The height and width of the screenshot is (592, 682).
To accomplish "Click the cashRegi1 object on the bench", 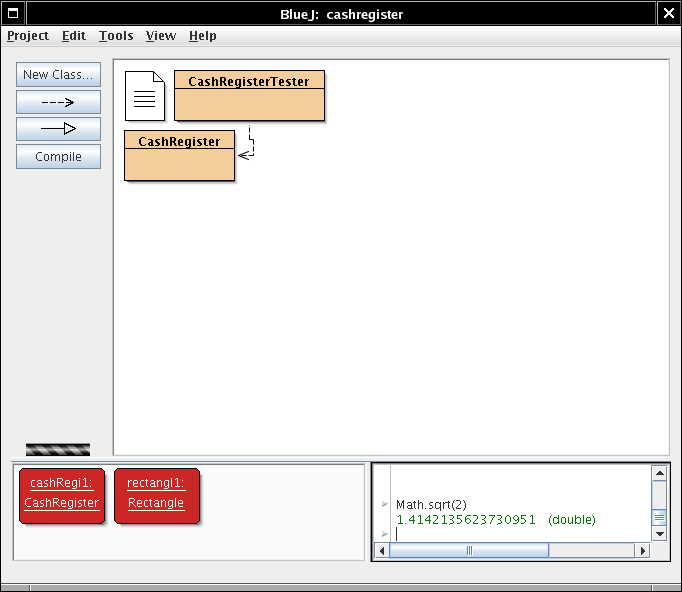I will click(62, 494).
